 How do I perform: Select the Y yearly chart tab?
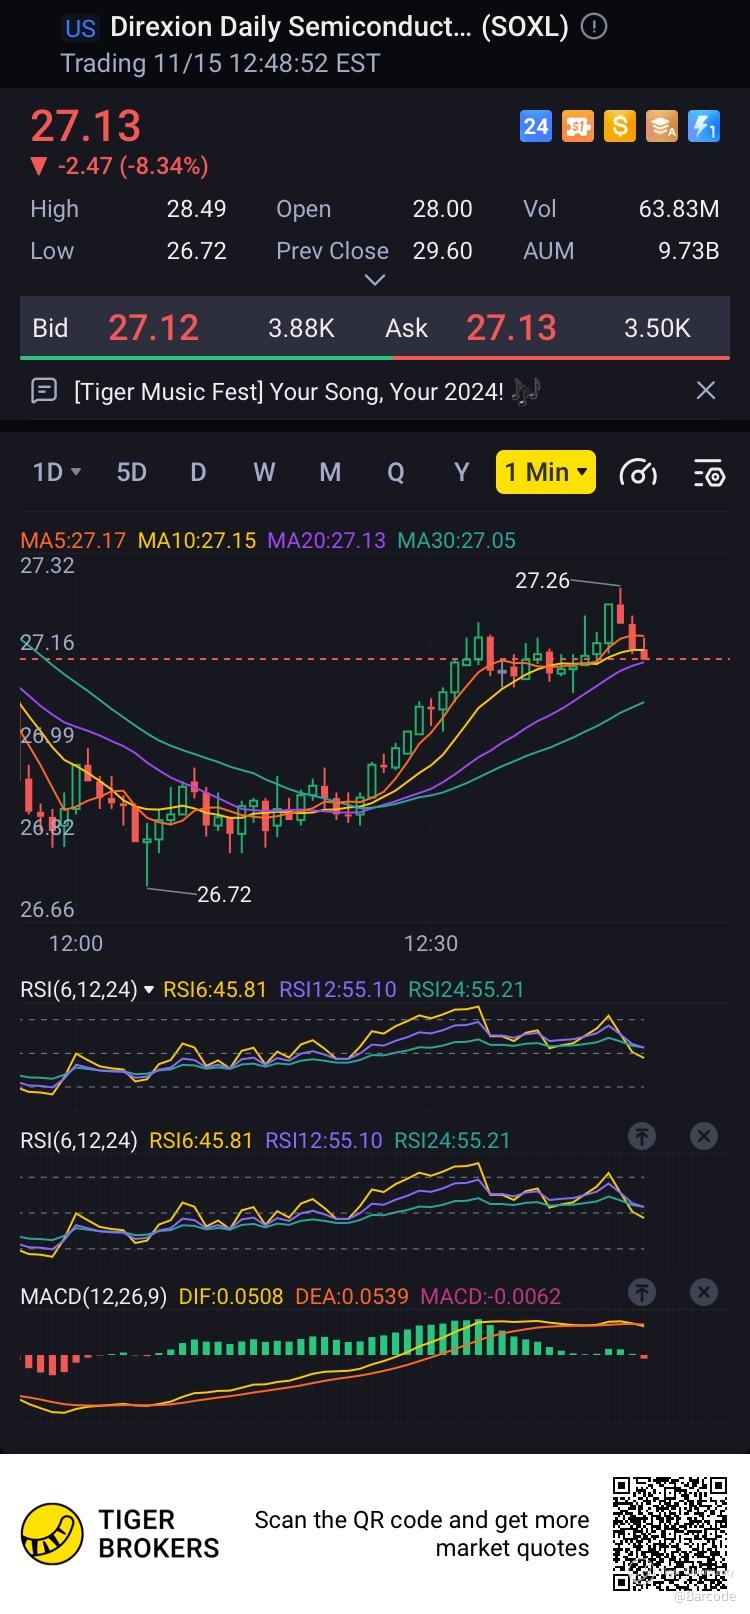coord(461,472)
